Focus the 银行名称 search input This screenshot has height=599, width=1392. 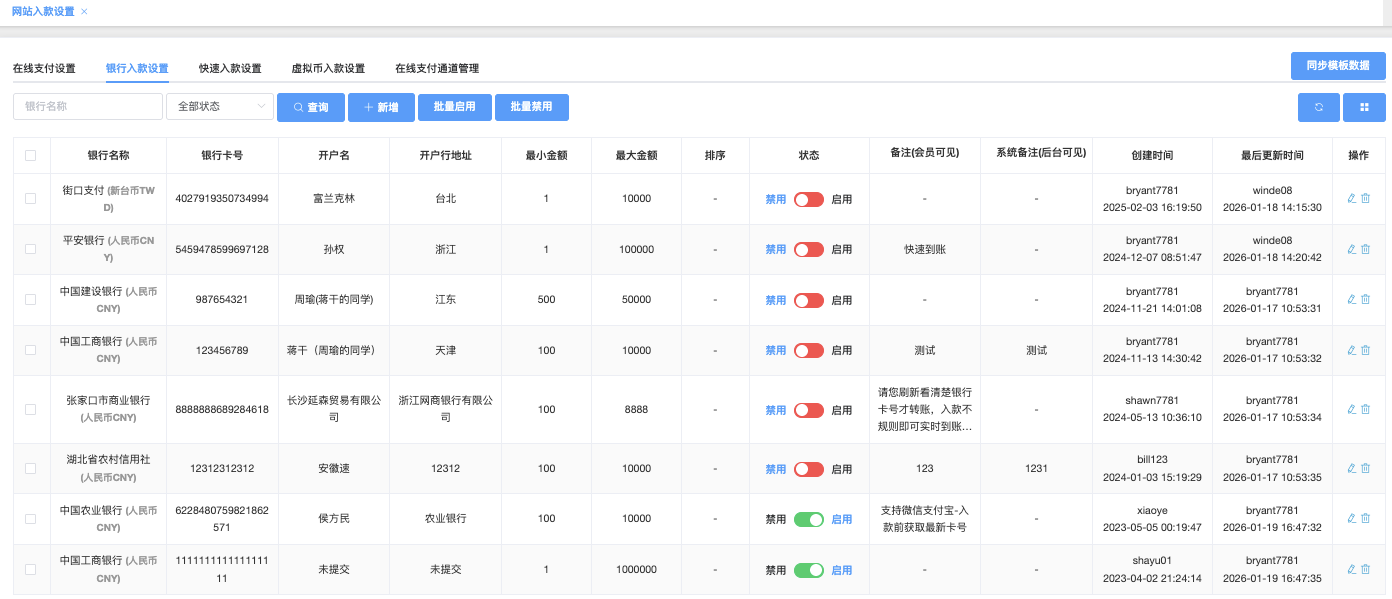(x=88, y=107)
